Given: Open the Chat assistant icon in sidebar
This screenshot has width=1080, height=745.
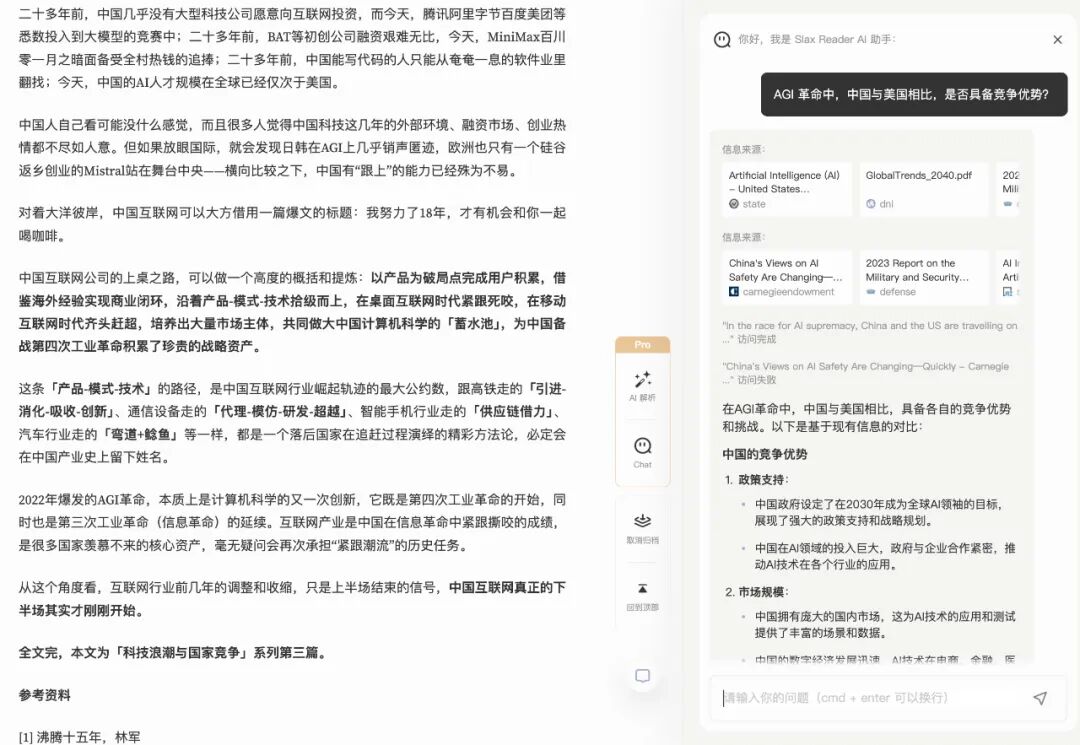Looking at the screenshot, I should point(642,452).
